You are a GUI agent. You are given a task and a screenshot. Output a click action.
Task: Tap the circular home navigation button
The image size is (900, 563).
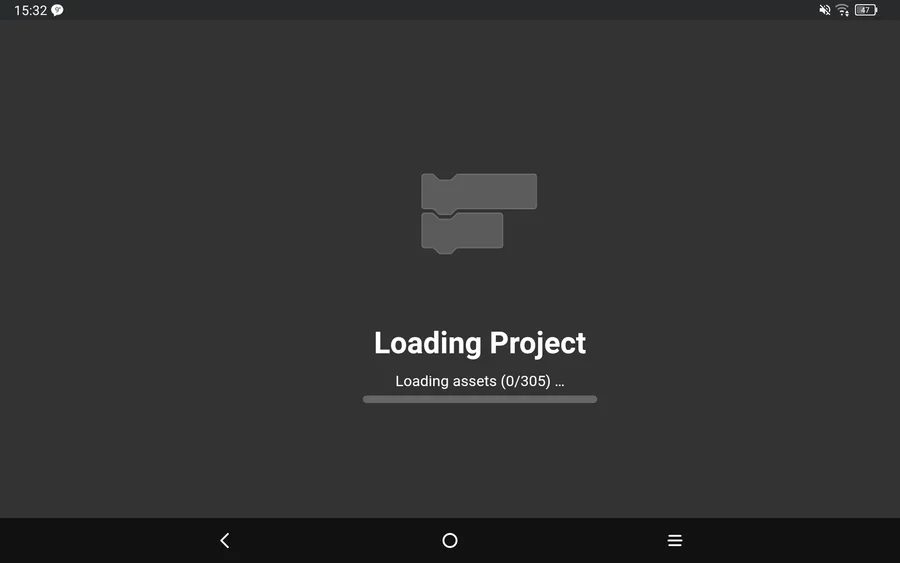point(450,540)
